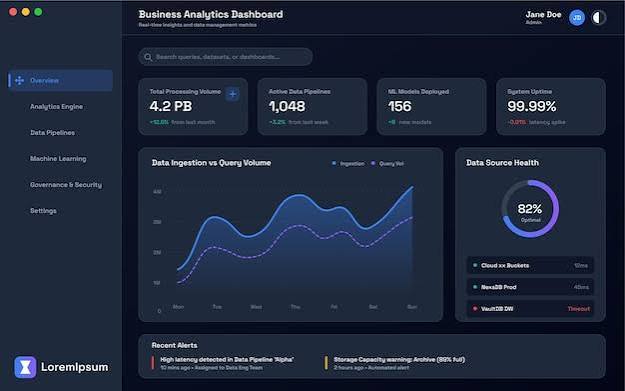Image resolution: width=625 pixels, height=391 pixels.
Task: Toggle the Ingestion legend series
Action: (x=348, y=163)
